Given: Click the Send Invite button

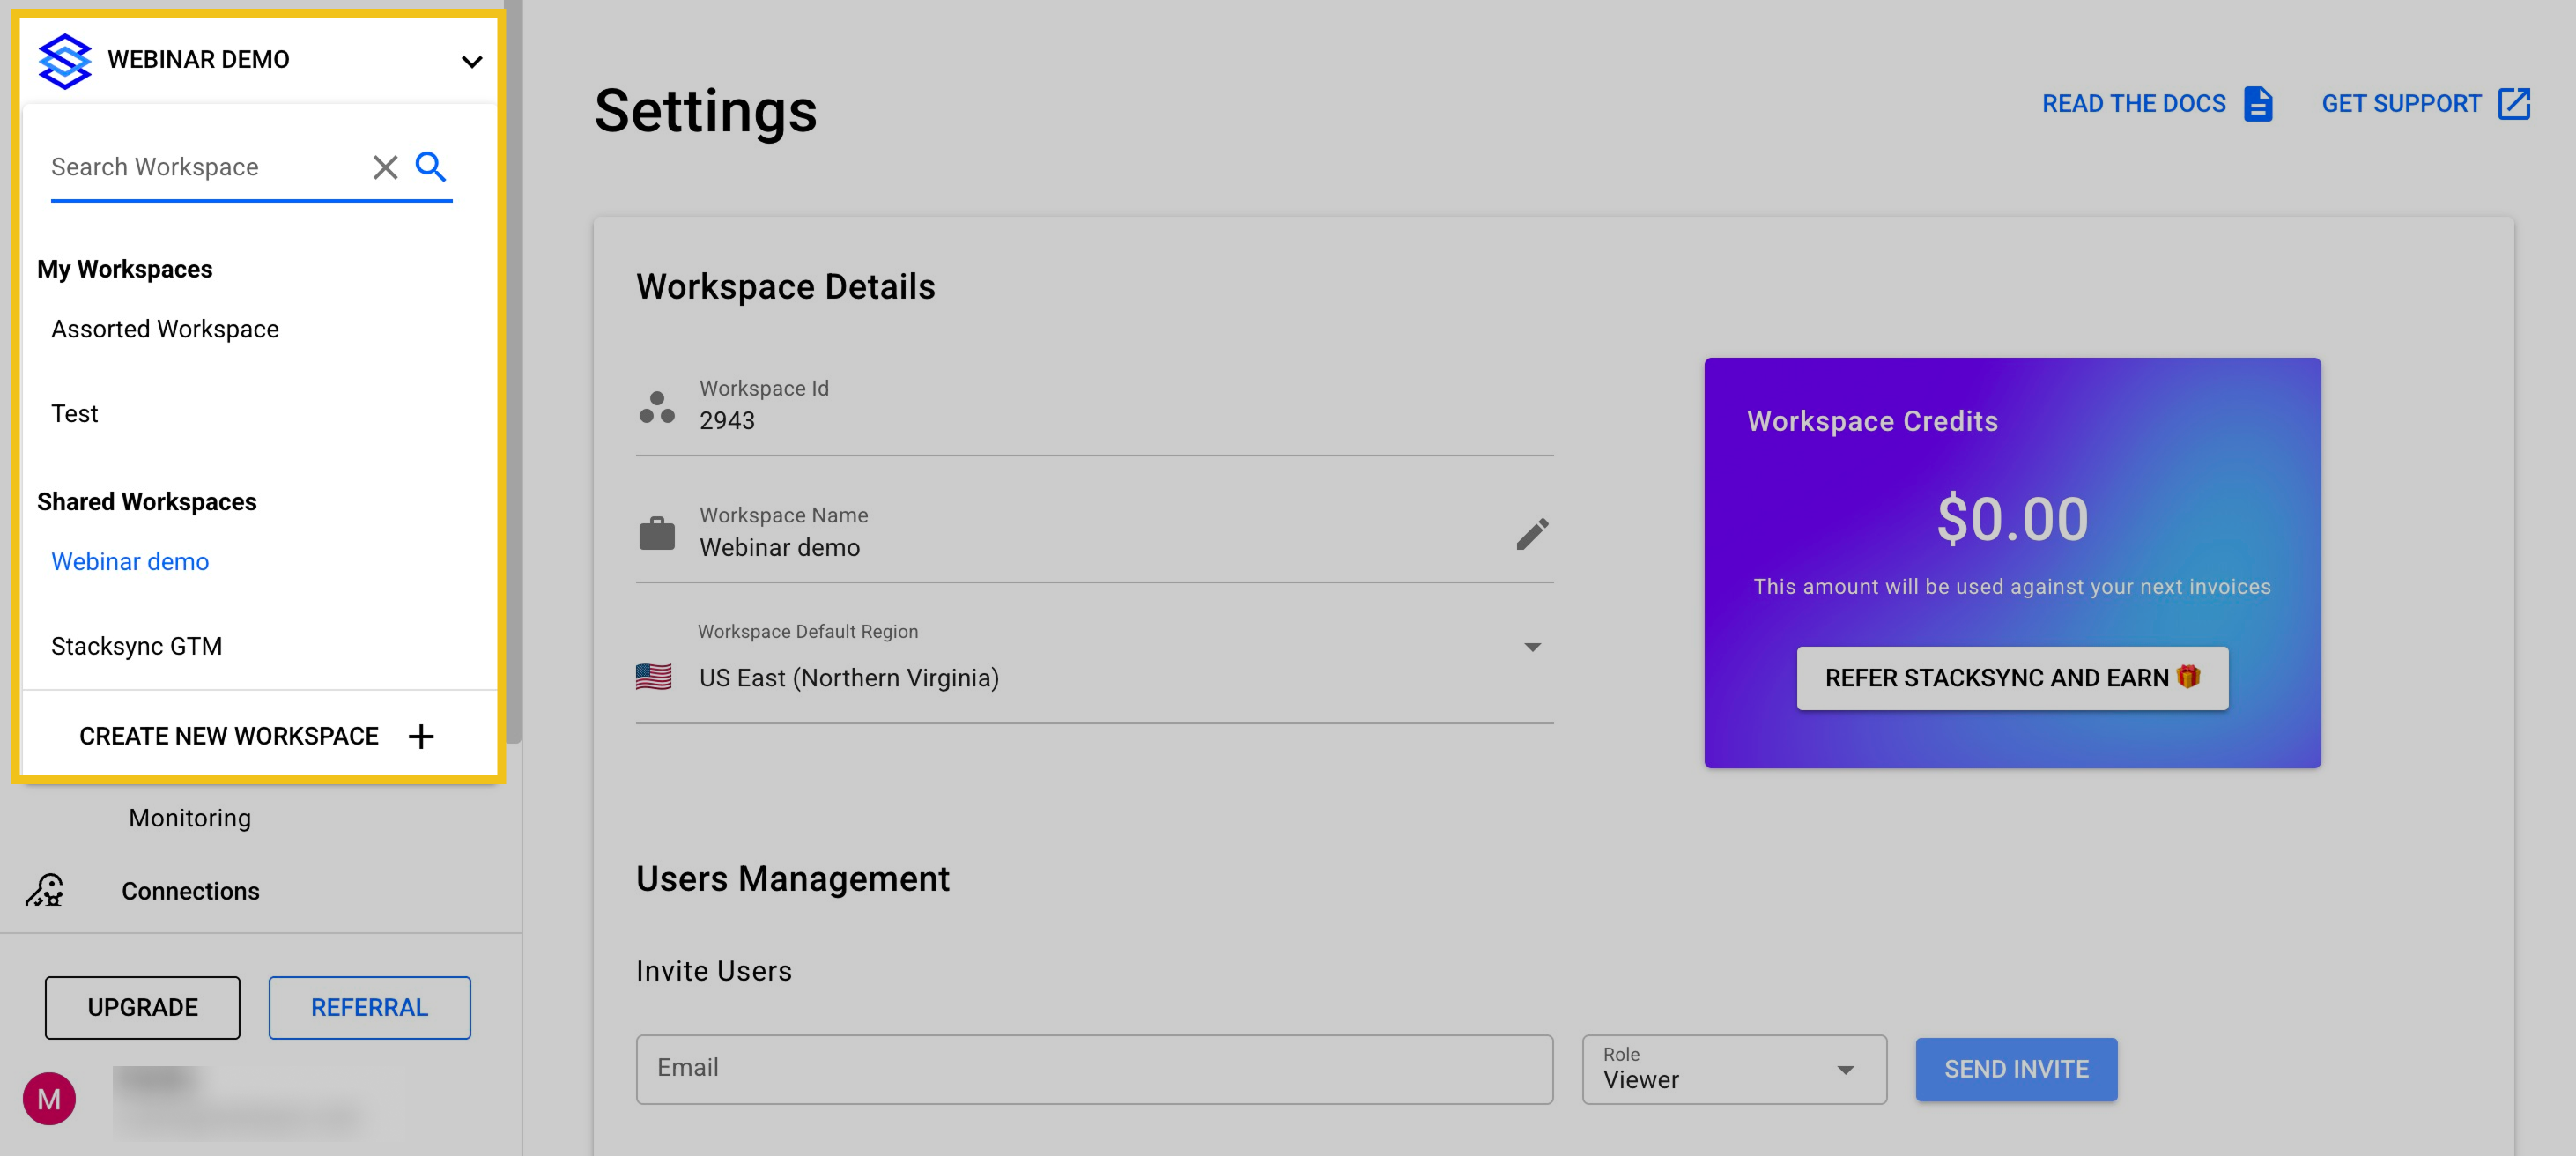Looking at the screenshot, I should coord(2015,1069).
